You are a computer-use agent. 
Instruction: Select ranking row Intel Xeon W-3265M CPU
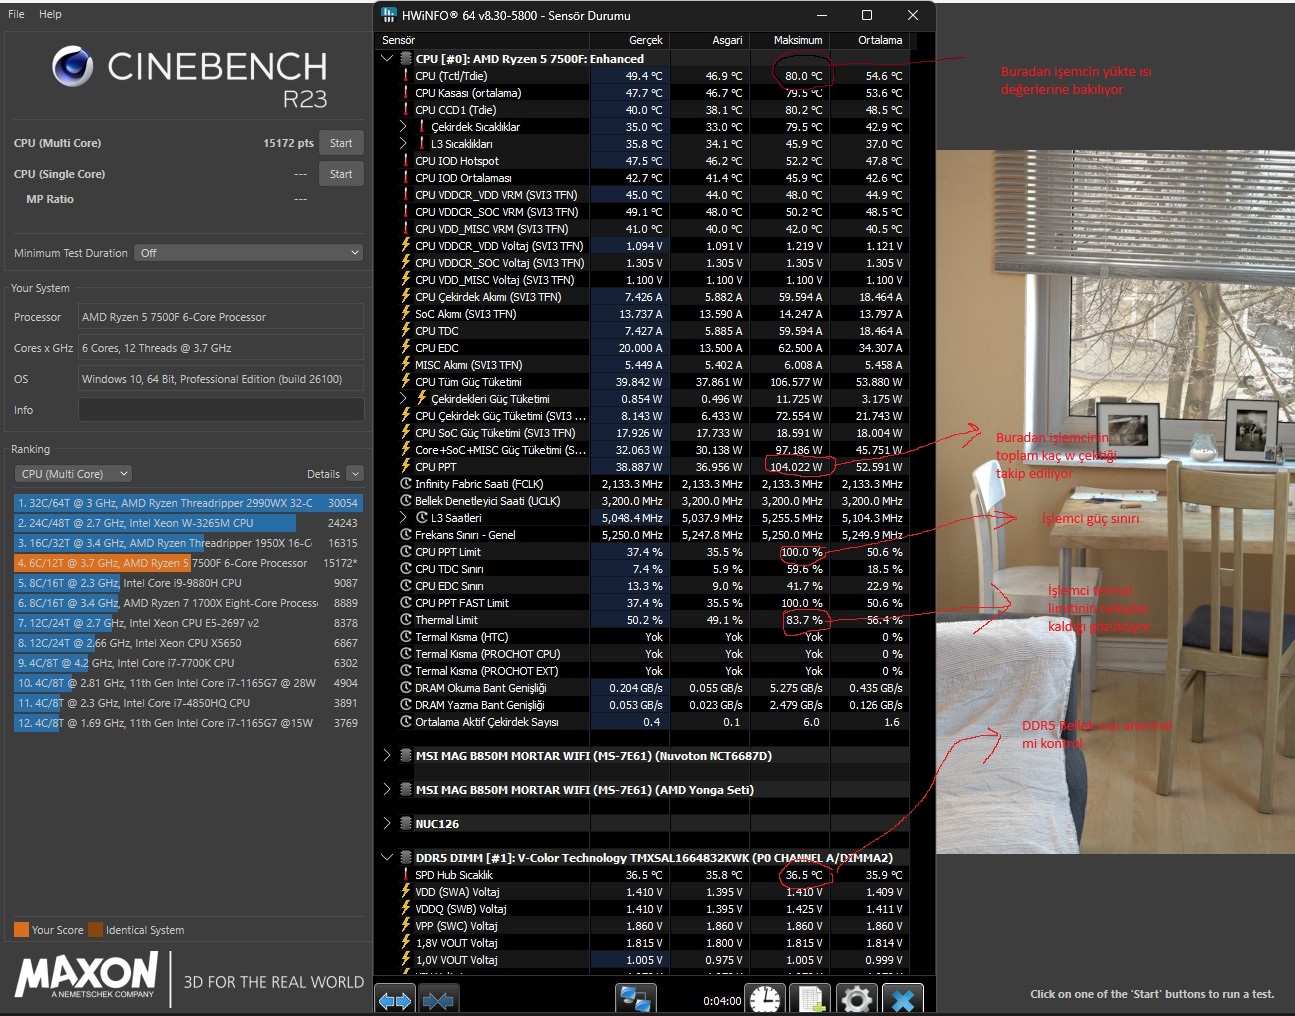click(188, 523)
